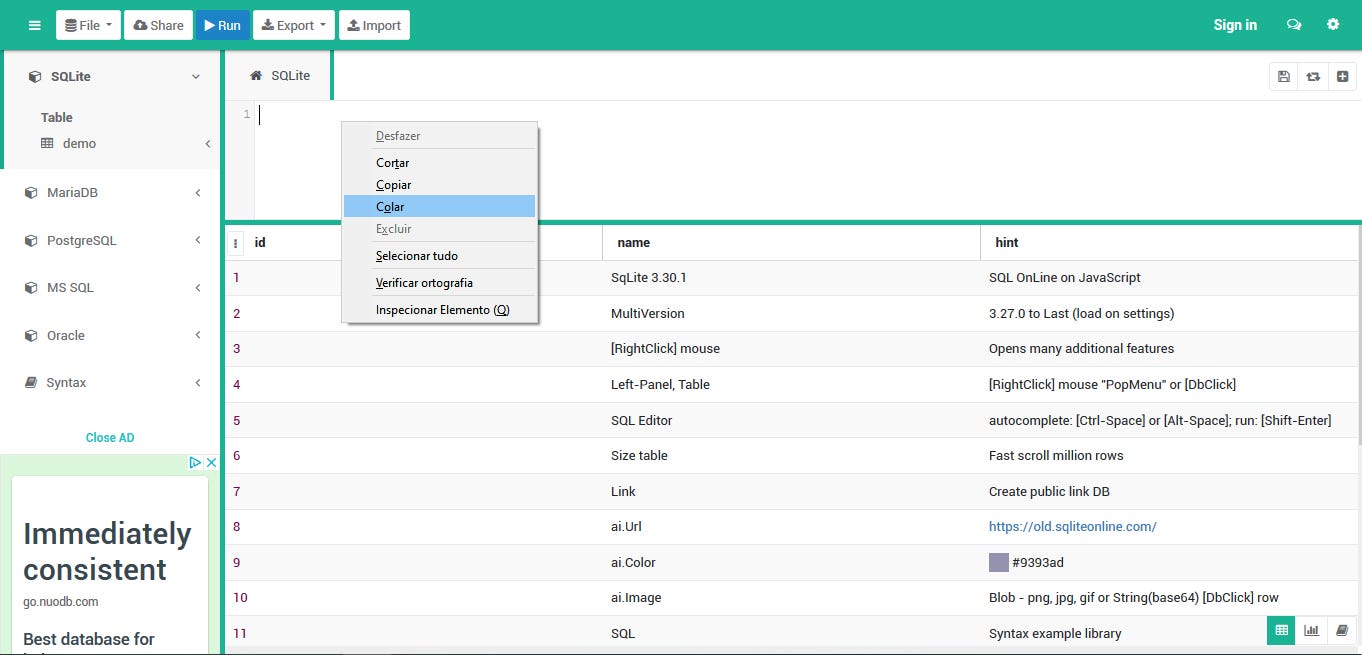The height and width of the screenshot is (655, 1362).
Task: Expand the Syntax section chevron
Action: [198, 383]
